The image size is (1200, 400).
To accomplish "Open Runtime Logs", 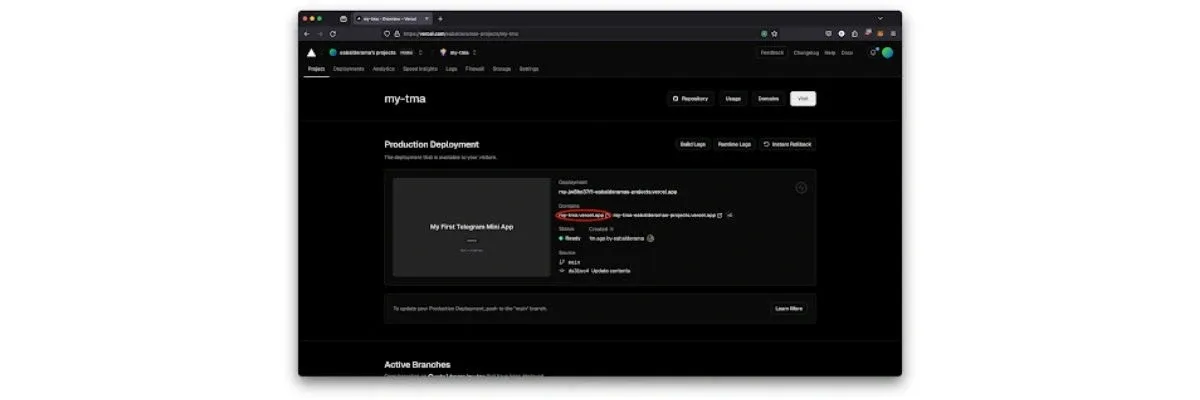I will click(735, 144).
